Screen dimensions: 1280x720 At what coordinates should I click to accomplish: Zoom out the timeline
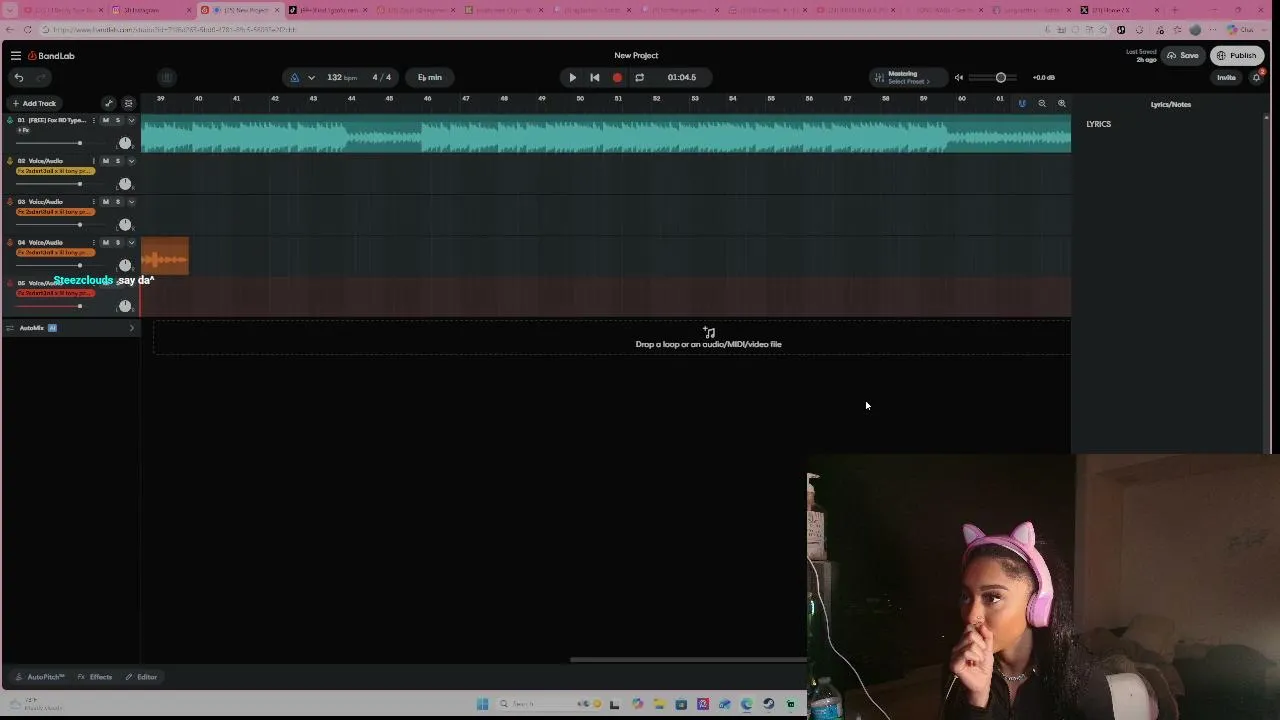click(1042, 103)
